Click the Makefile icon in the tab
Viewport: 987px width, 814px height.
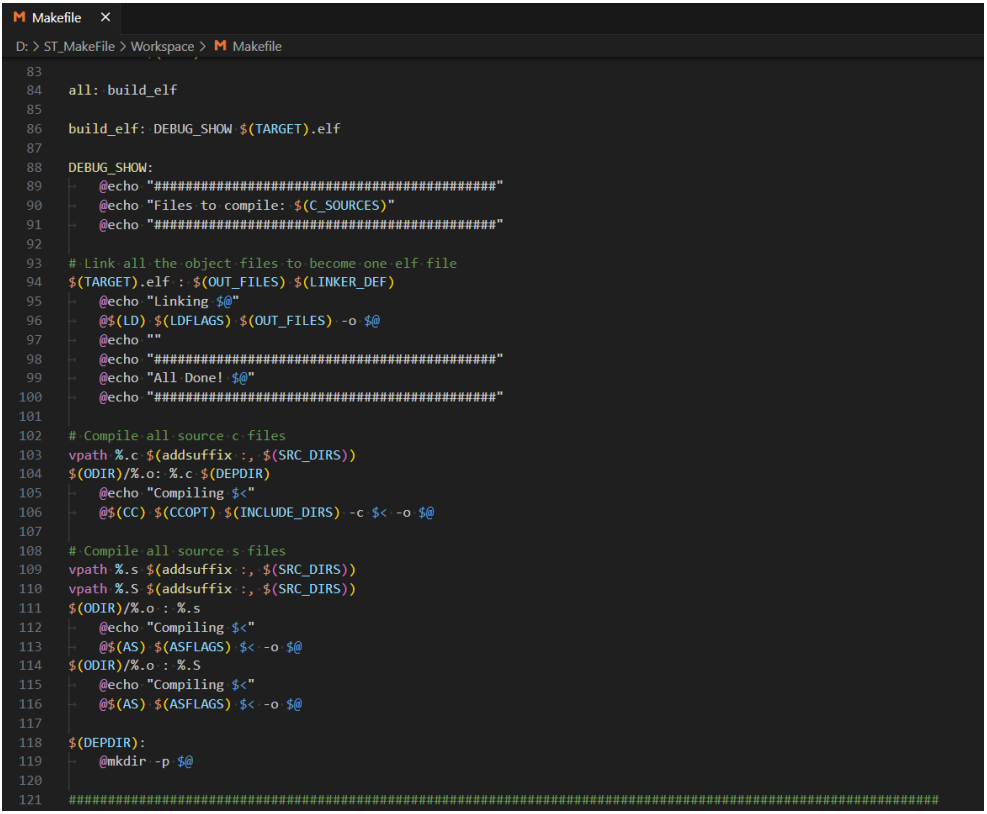pyautogui.click(x=20, y=18)
